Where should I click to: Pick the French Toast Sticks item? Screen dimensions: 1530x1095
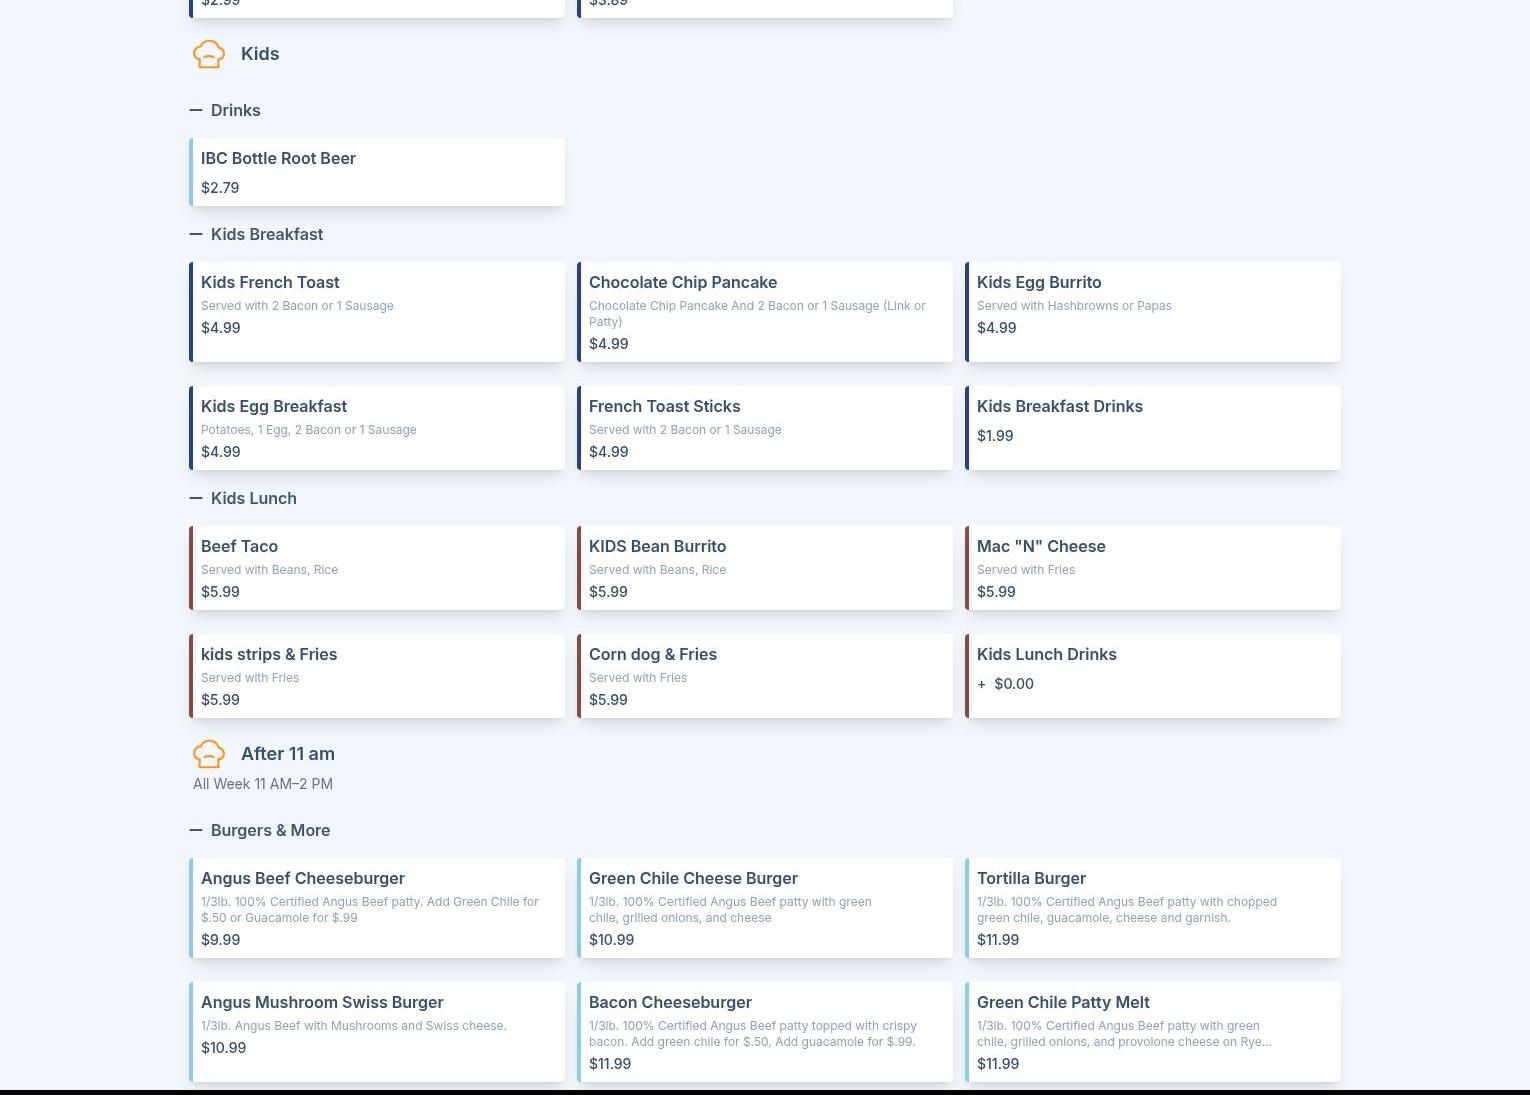[765, 428]
